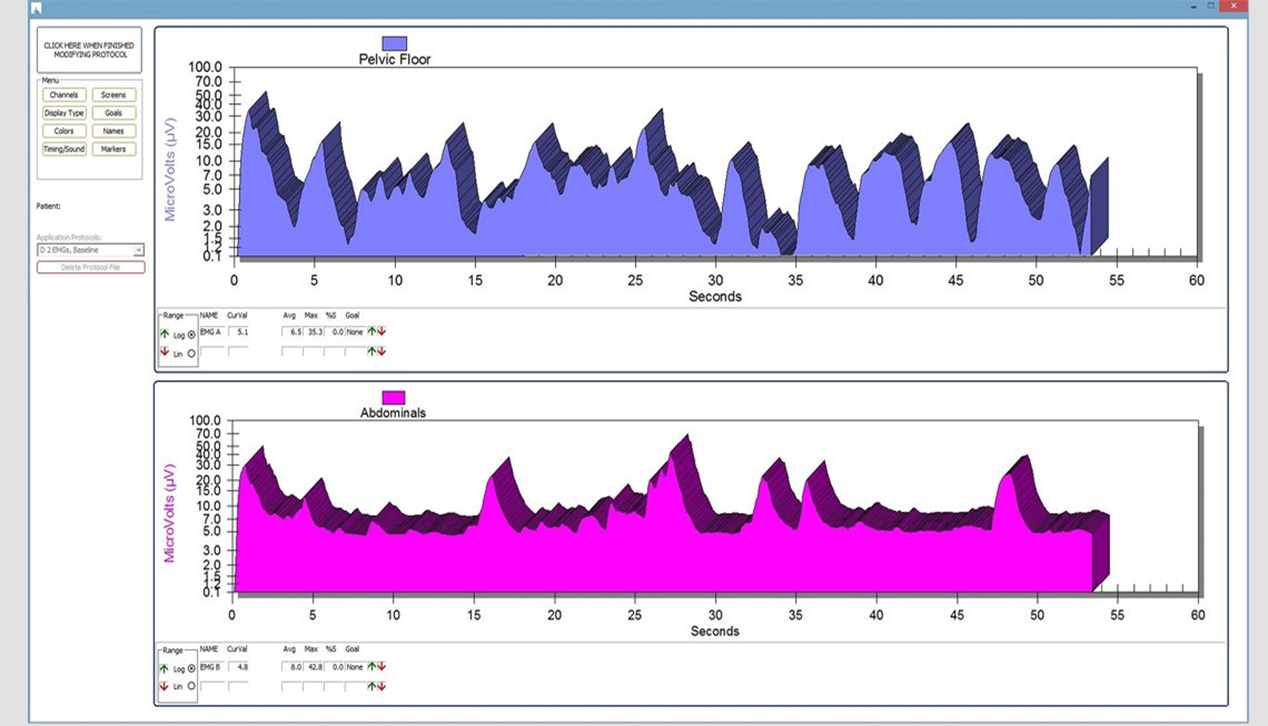Click the EMG B CurVal value 4.8

[238, 665]
